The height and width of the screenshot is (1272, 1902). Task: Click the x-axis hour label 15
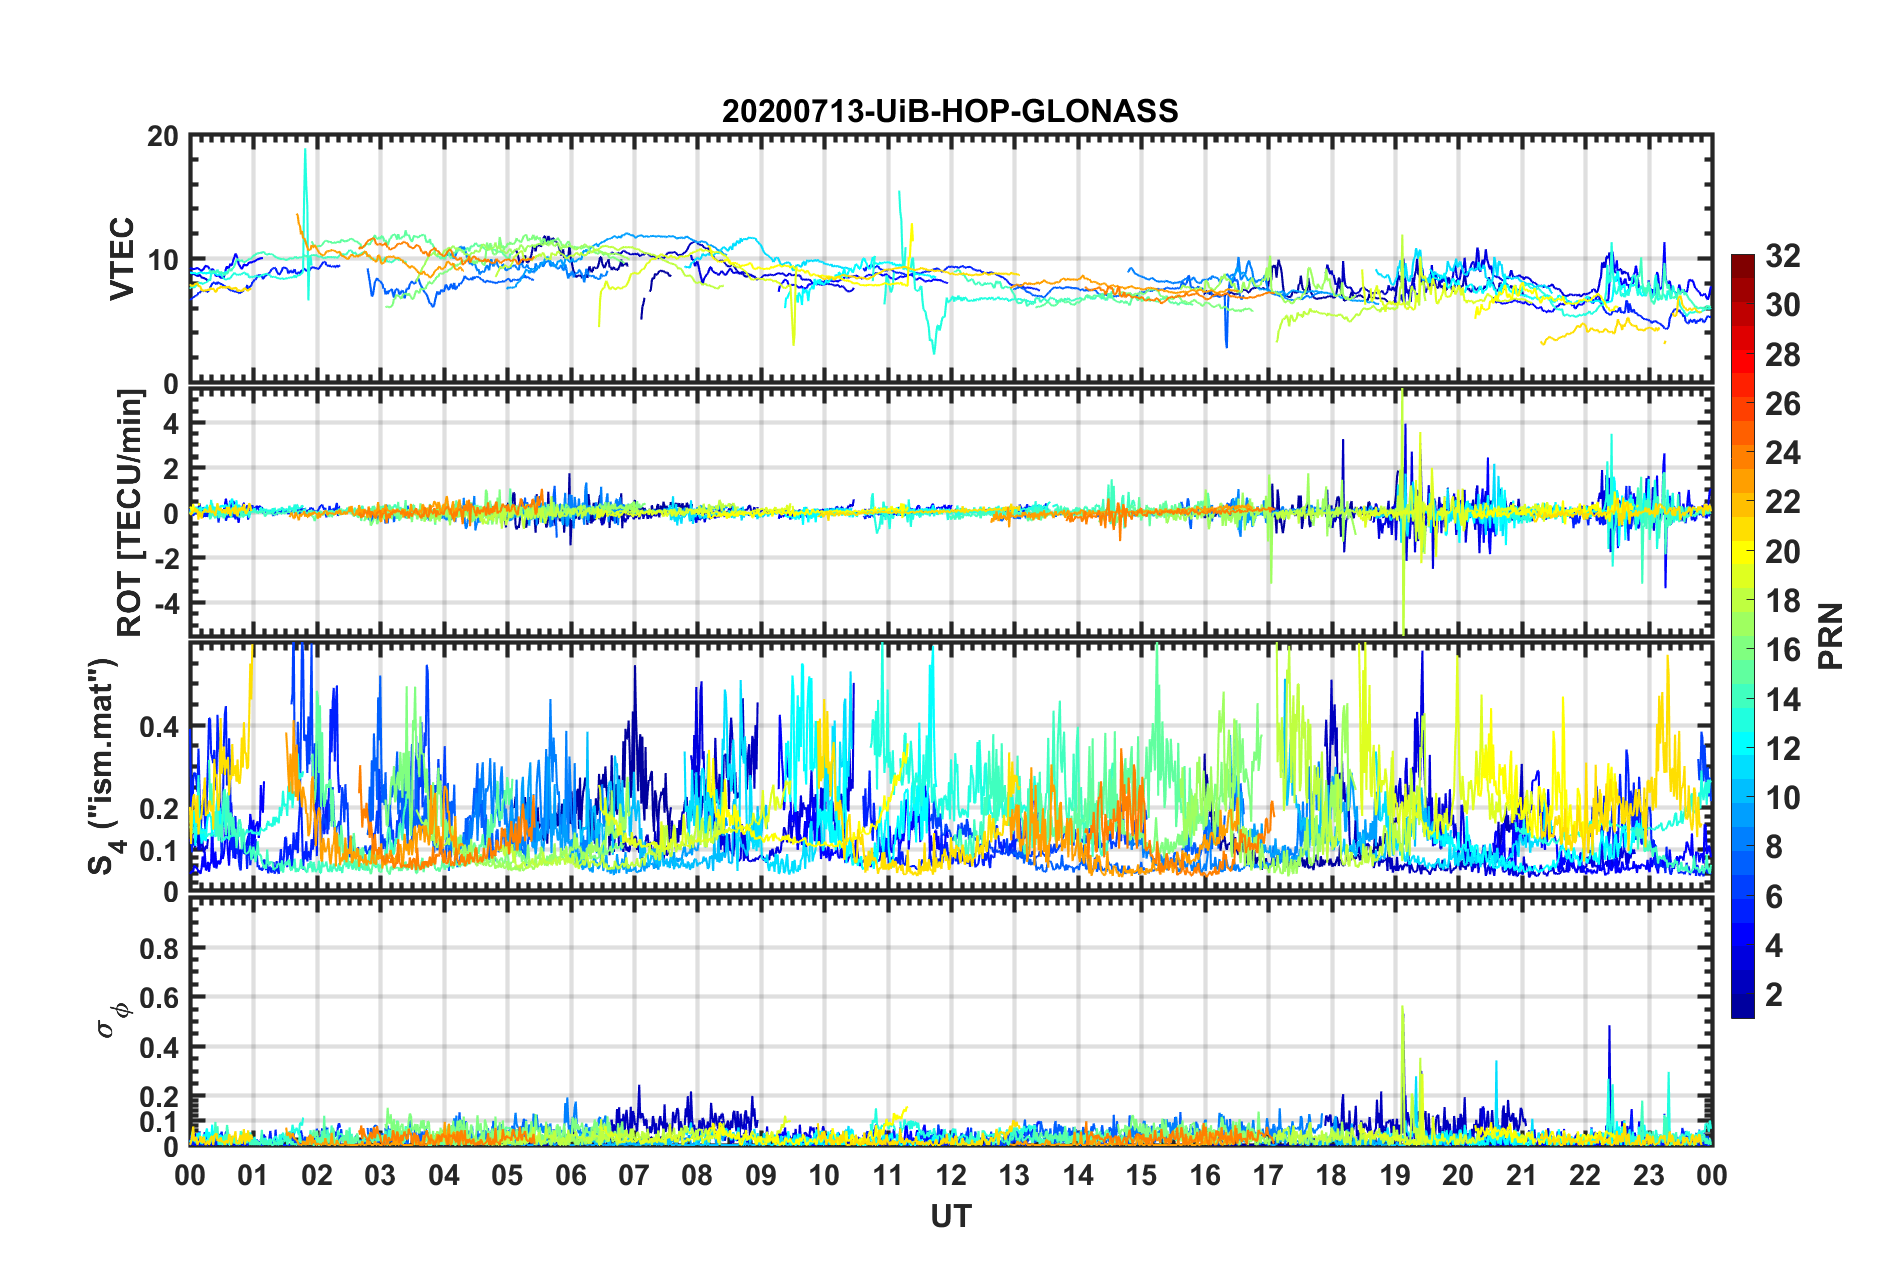[1141, 1175]
